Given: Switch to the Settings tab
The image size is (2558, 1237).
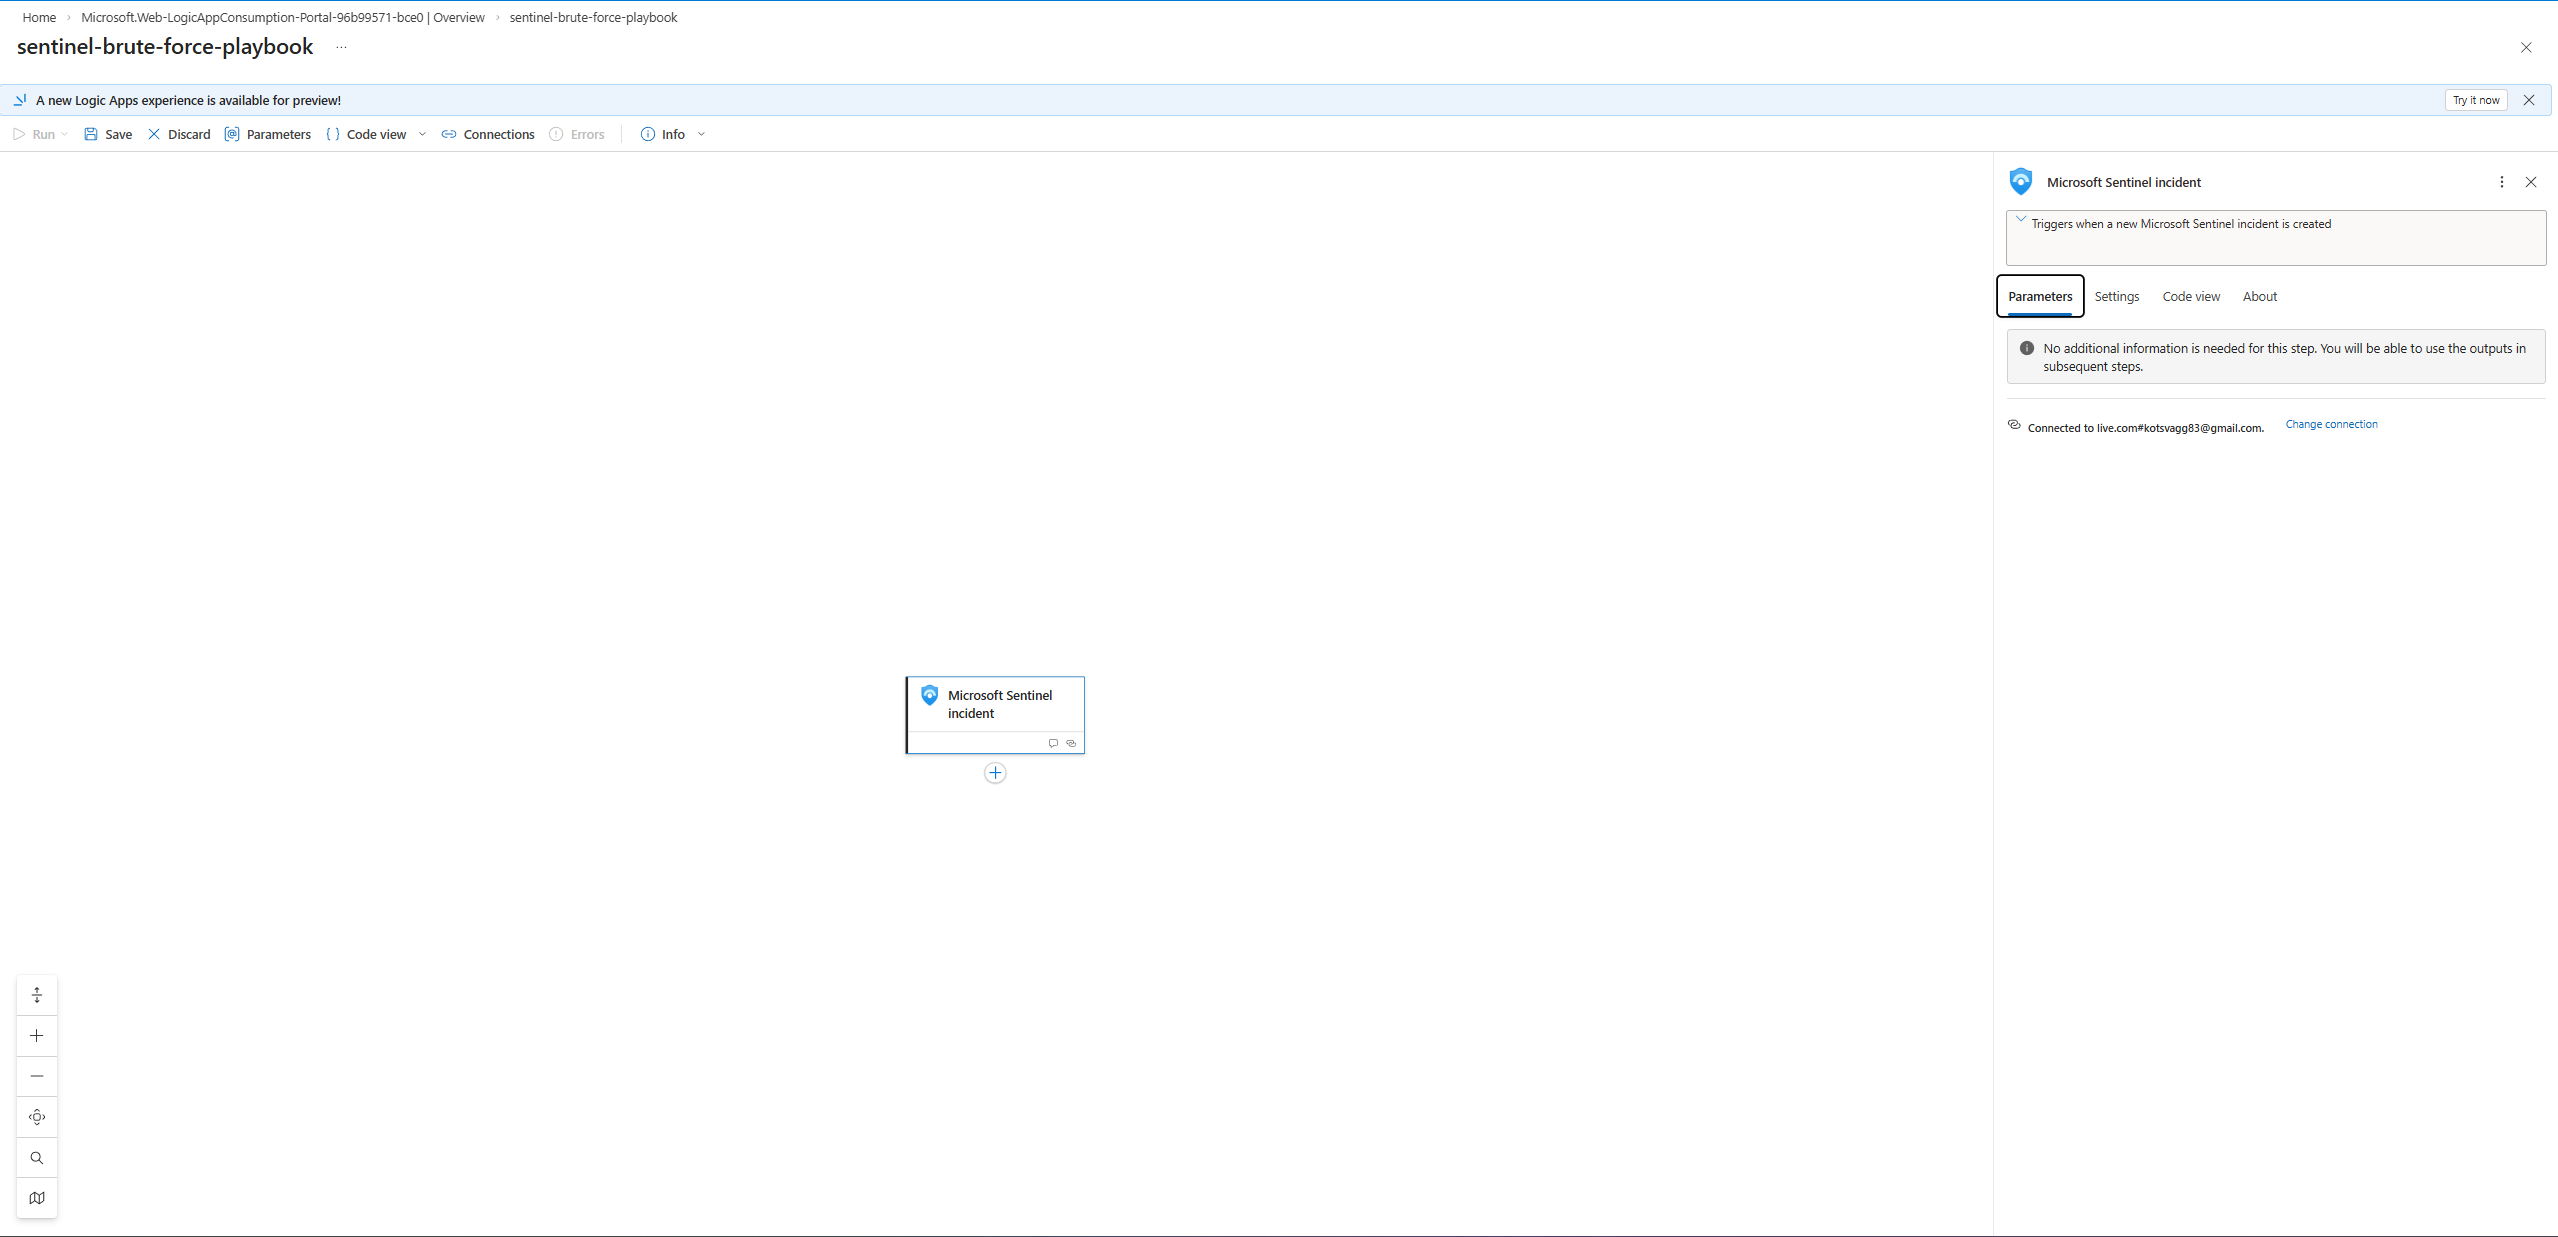Looking at the screenshot, I should [x=2116, y=297].
